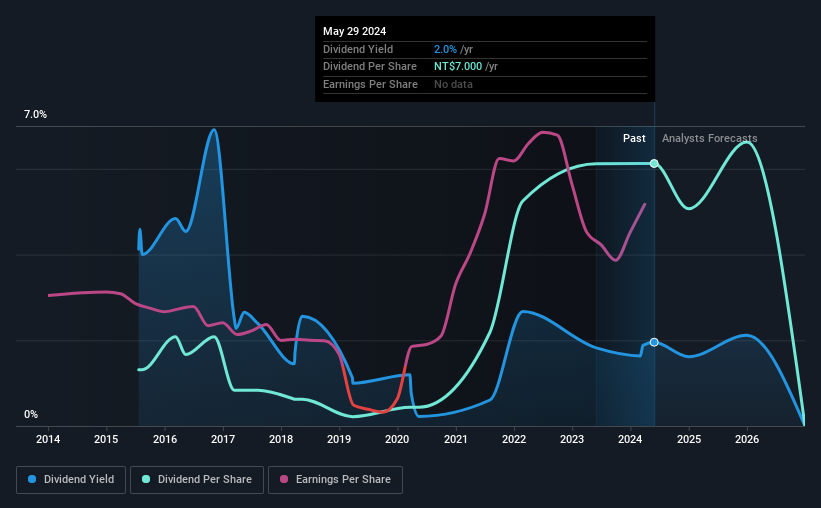Click the 2016 x-axis label

point(165,439)
